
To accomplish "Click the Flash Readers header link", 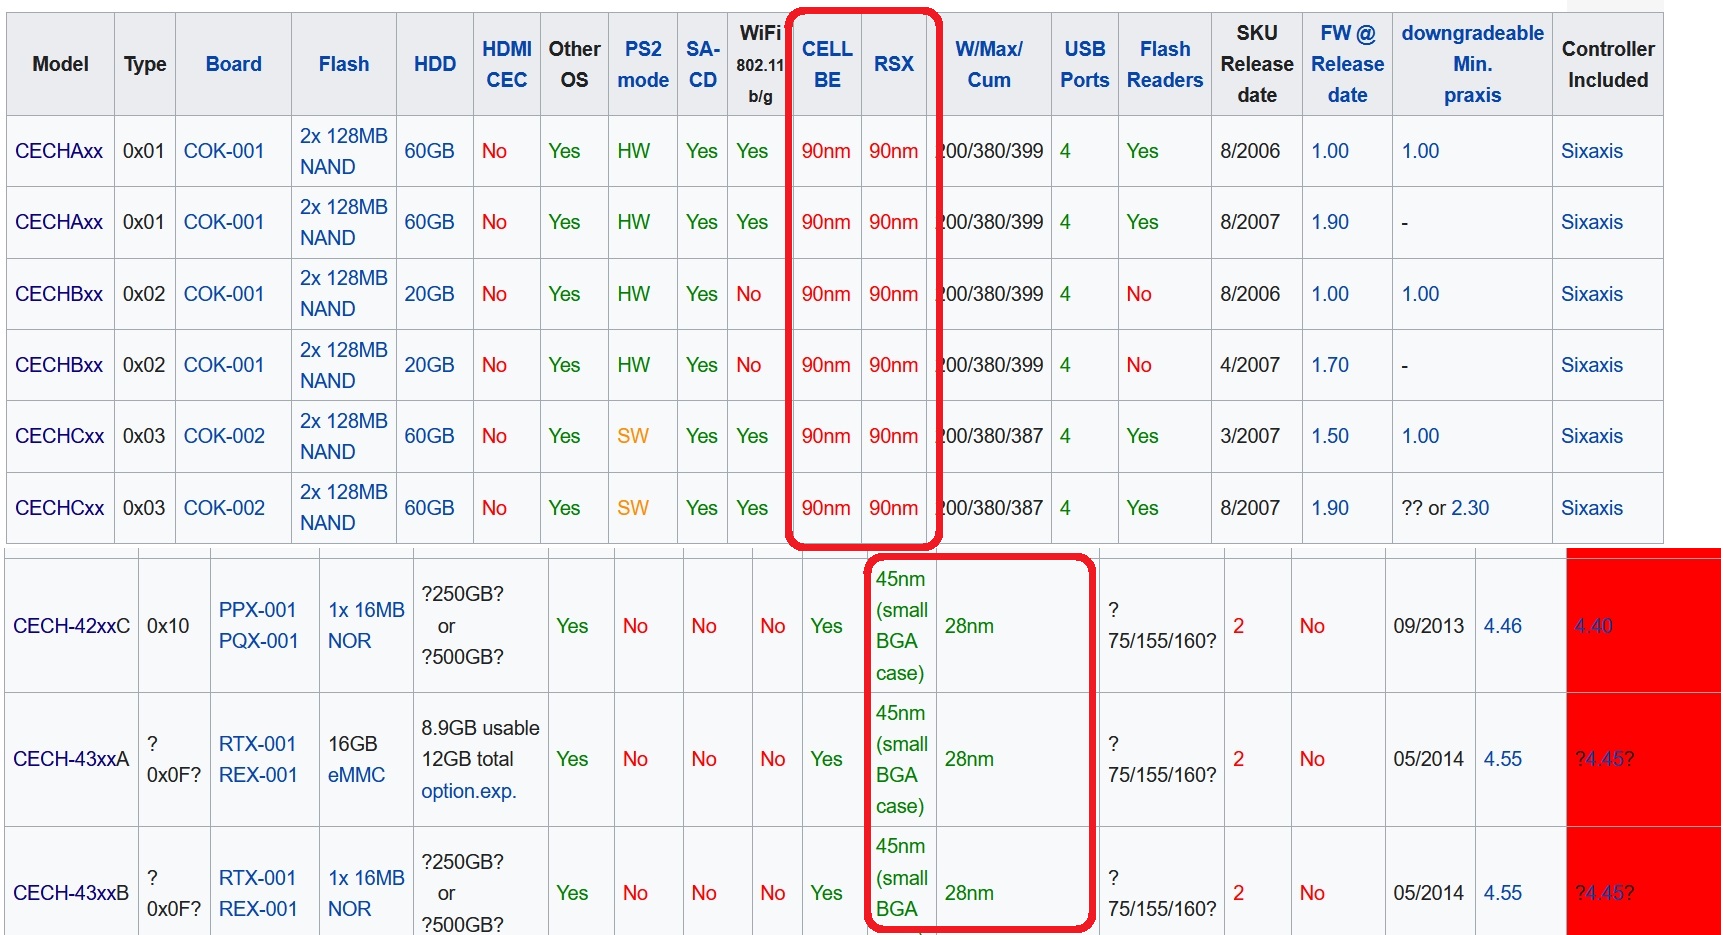I will (x=1164, y=64).
